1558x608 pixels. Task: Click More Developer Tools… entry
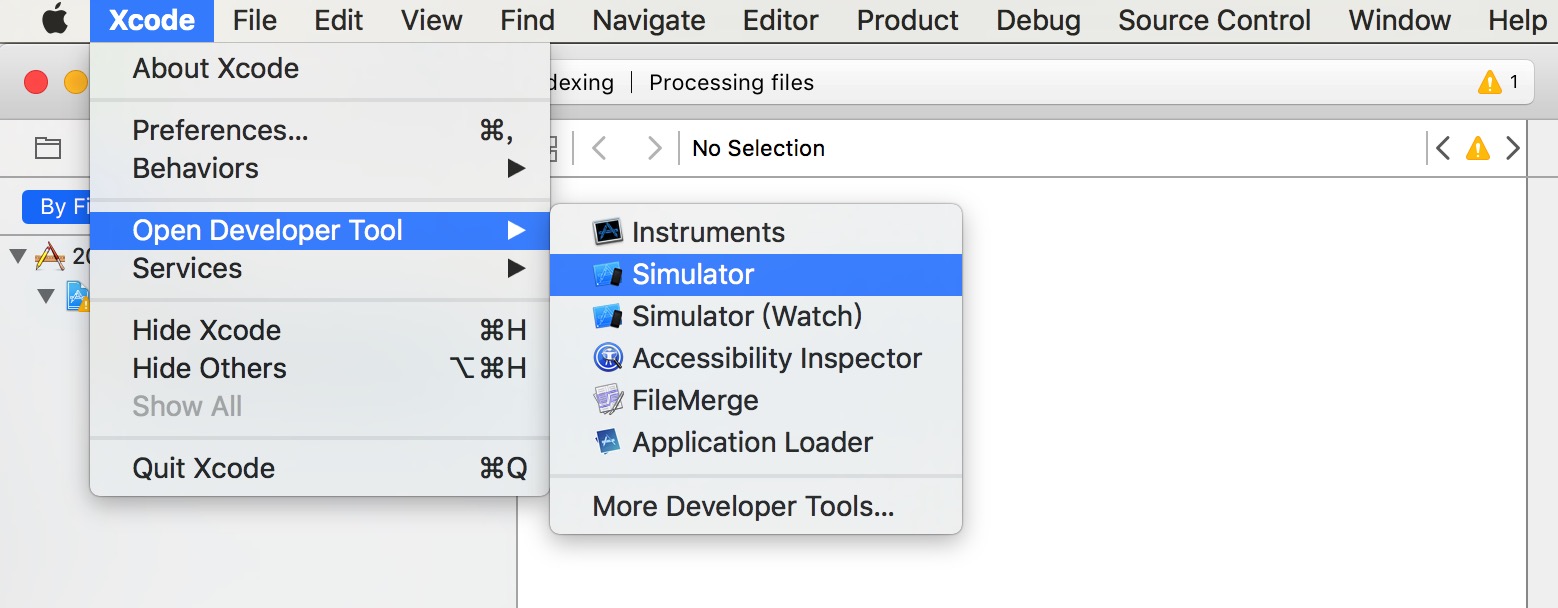(x=743, y=506)
